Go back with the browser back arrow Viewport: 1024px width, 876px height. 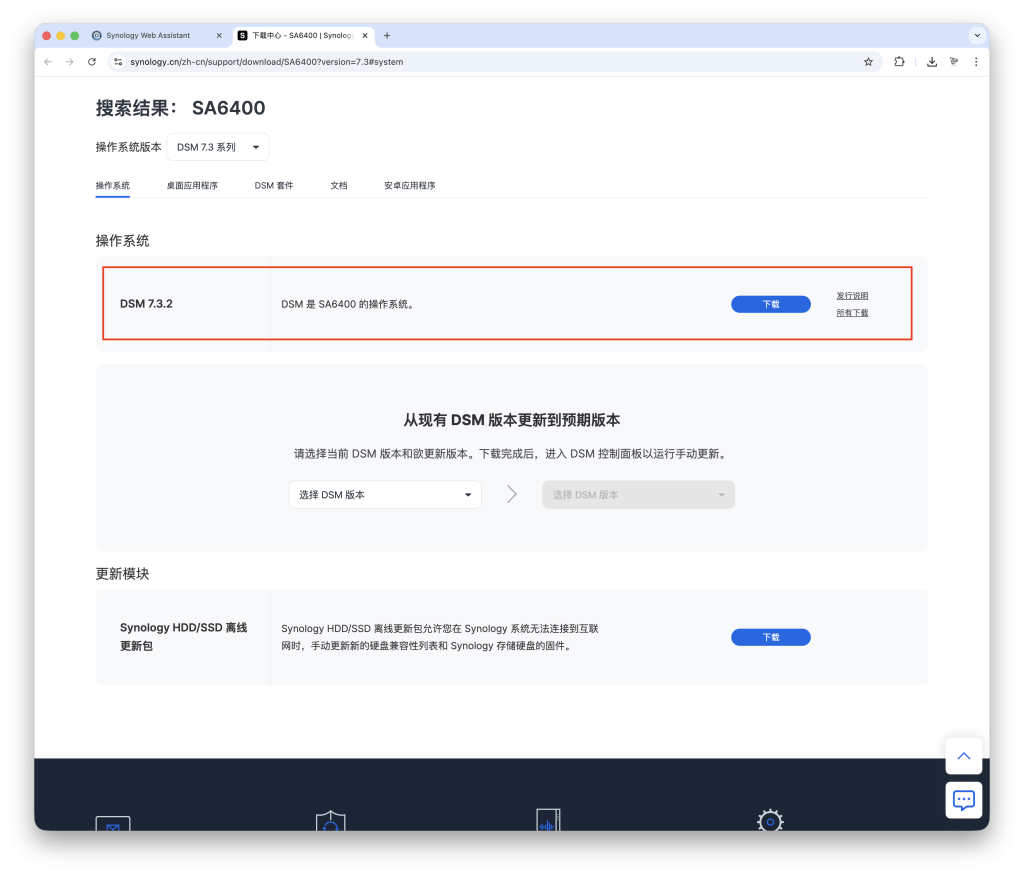pyautogui.click(x=48, y=62)
